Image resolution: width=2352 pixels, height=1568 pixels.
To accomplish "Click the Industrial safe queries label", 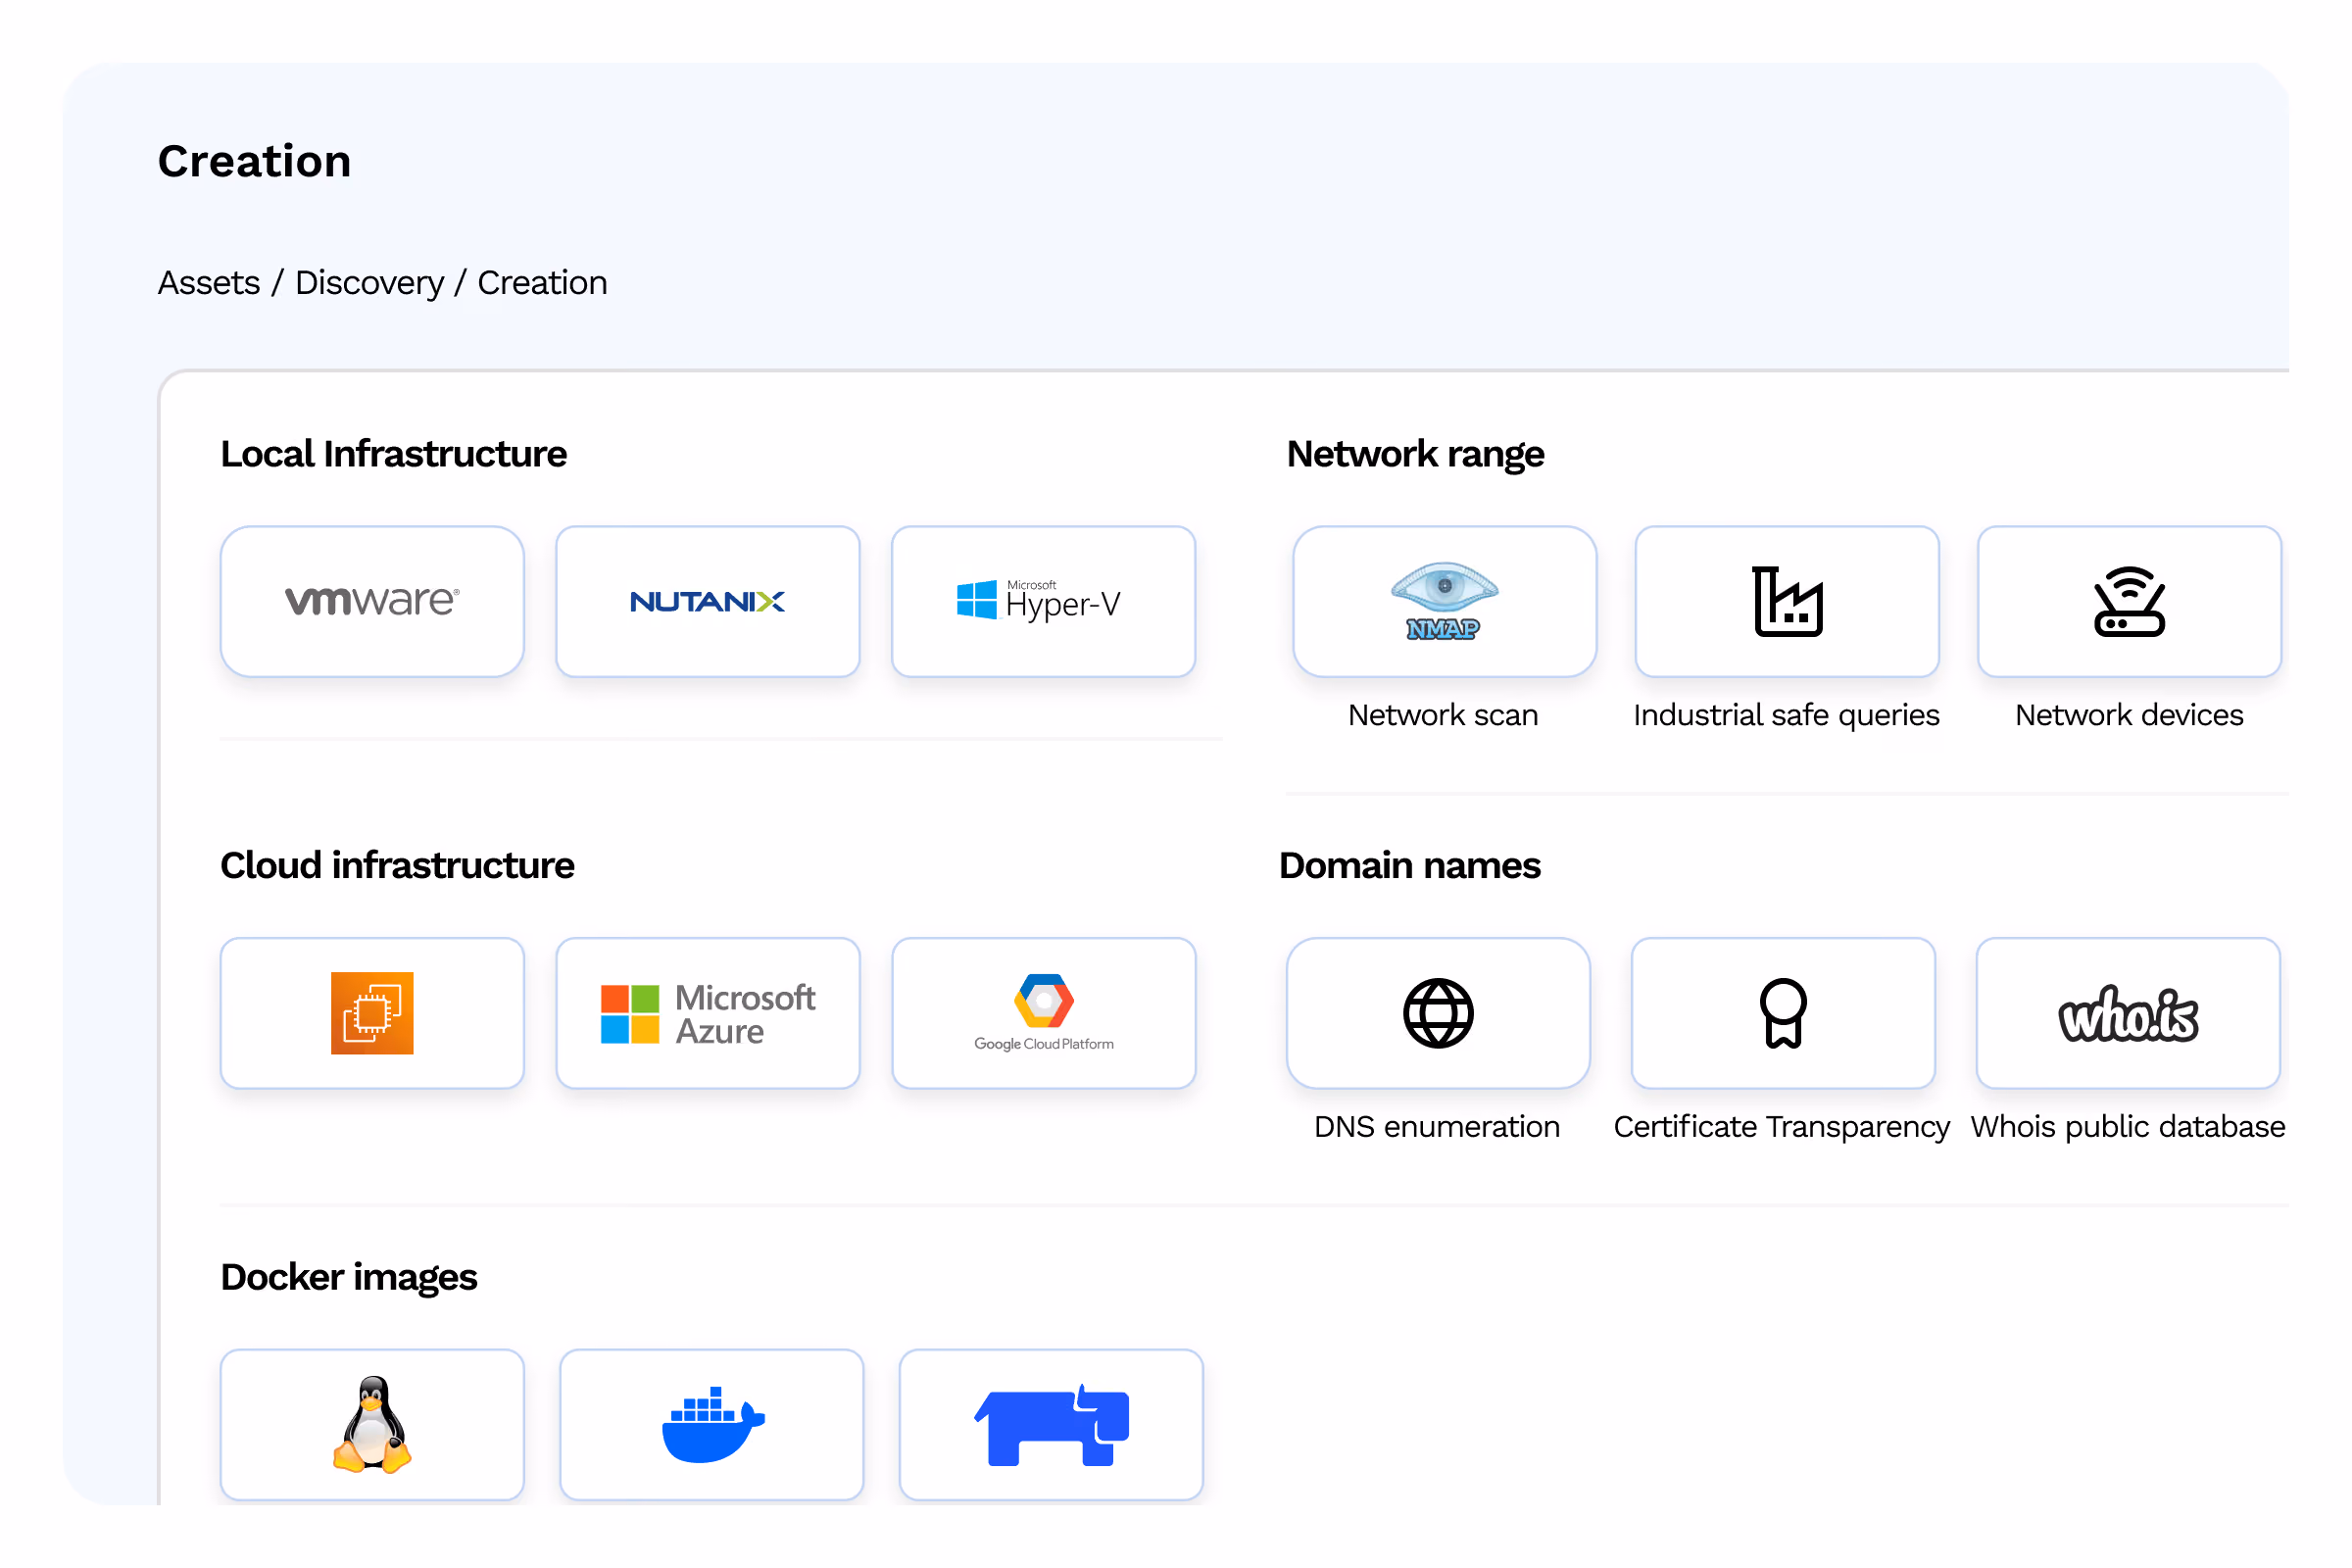I will coord(1786,715).
